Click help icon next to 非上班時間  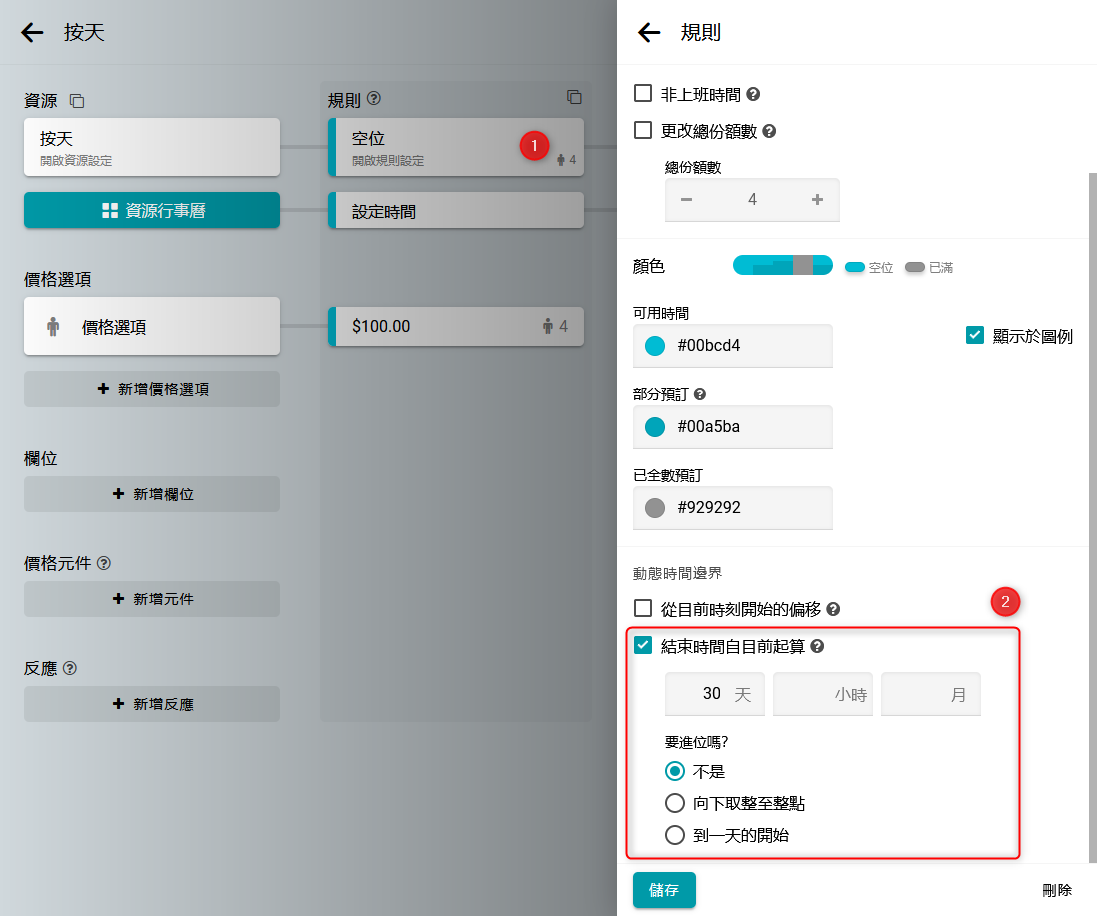pos(754,95)
